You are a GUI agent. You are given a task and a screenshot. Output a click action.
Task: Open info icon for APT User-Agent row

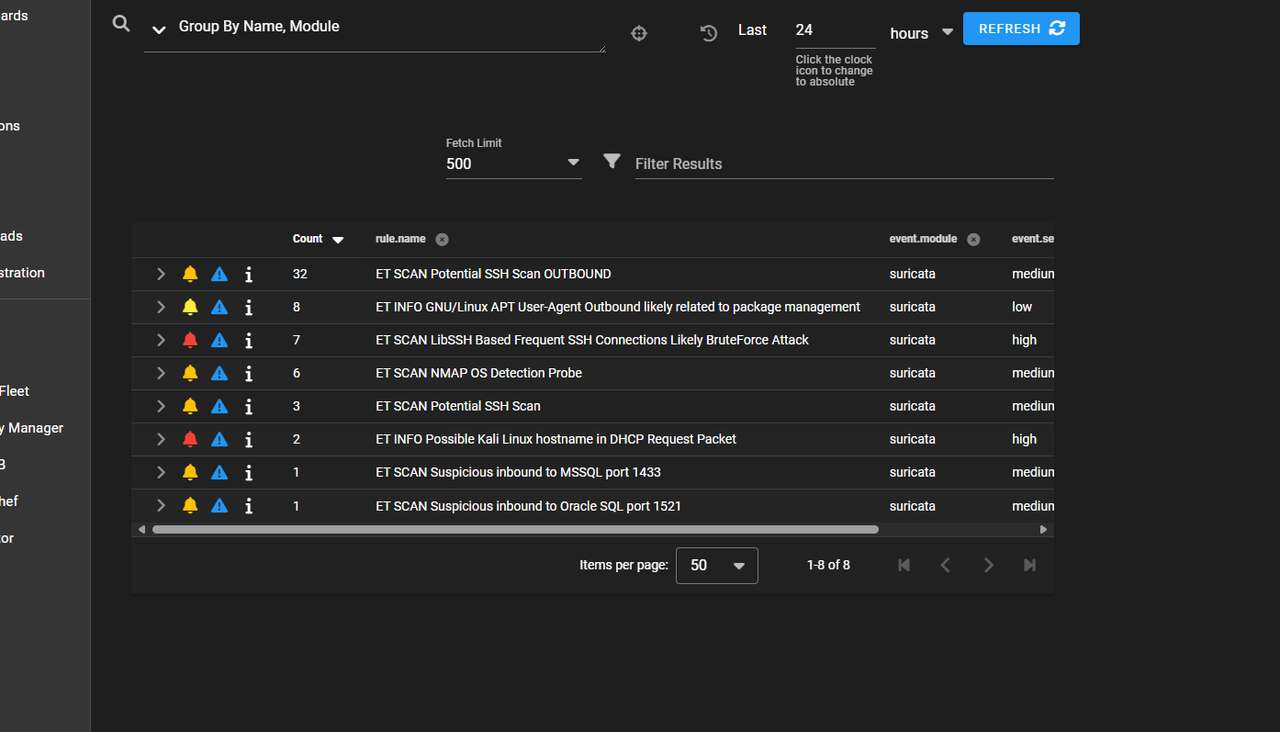[249, 307]
